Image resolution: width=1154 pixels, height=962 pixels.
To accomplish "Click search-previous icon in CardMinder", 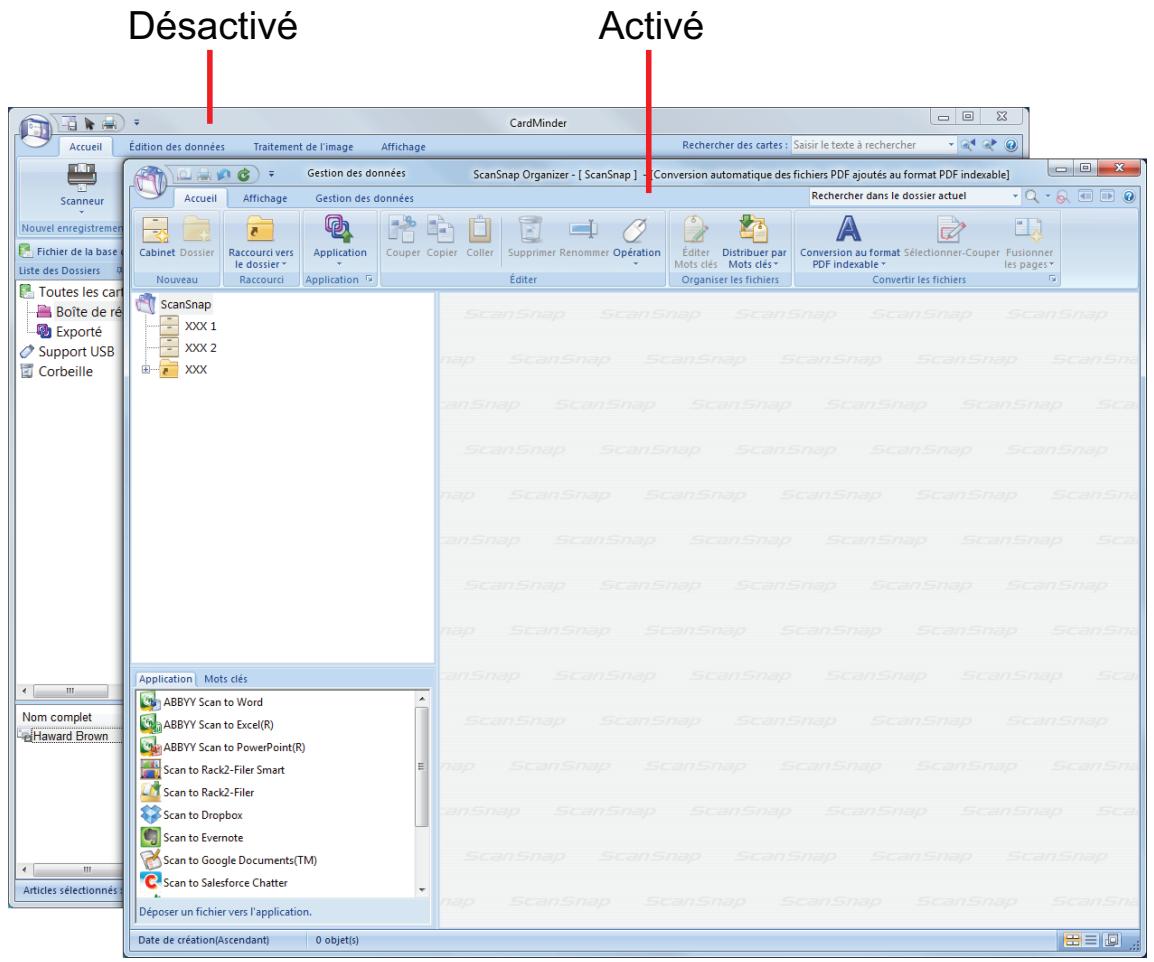I will coord(969,145).
